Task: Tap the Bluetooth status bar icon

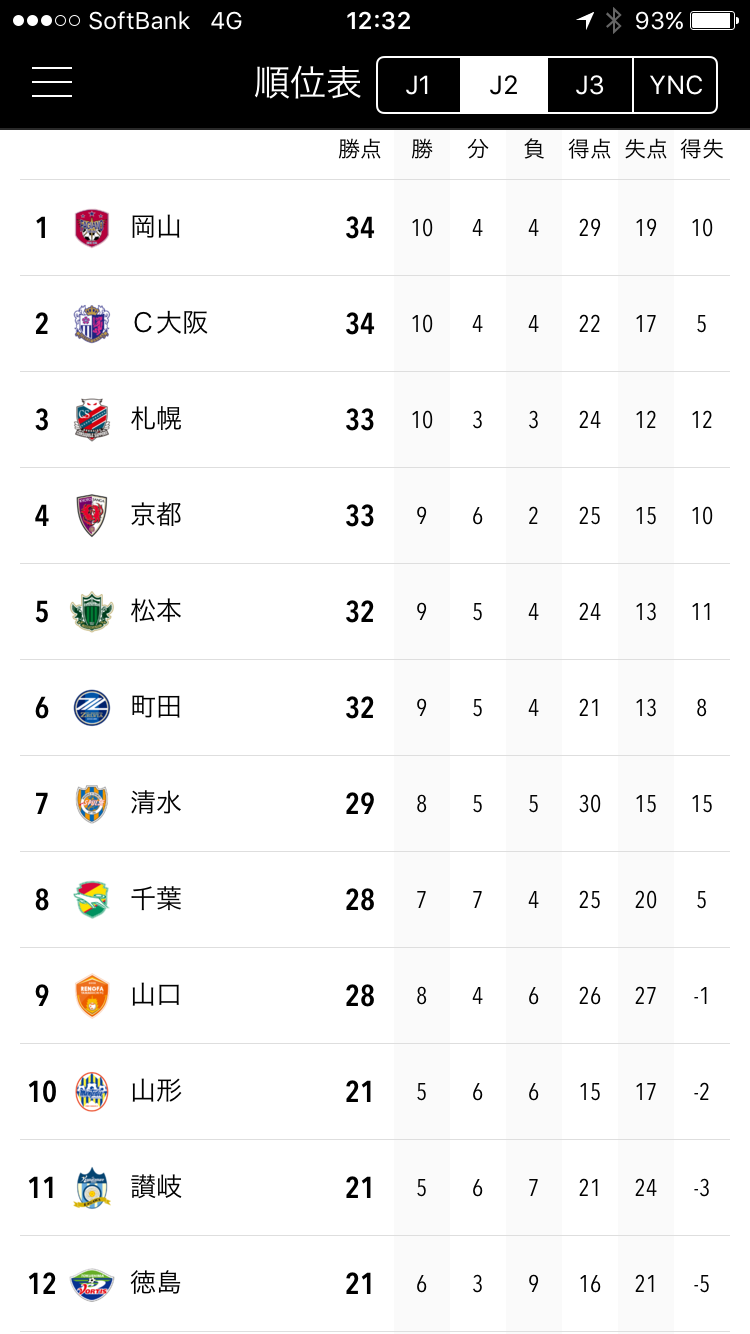Action: pos(614,21)
